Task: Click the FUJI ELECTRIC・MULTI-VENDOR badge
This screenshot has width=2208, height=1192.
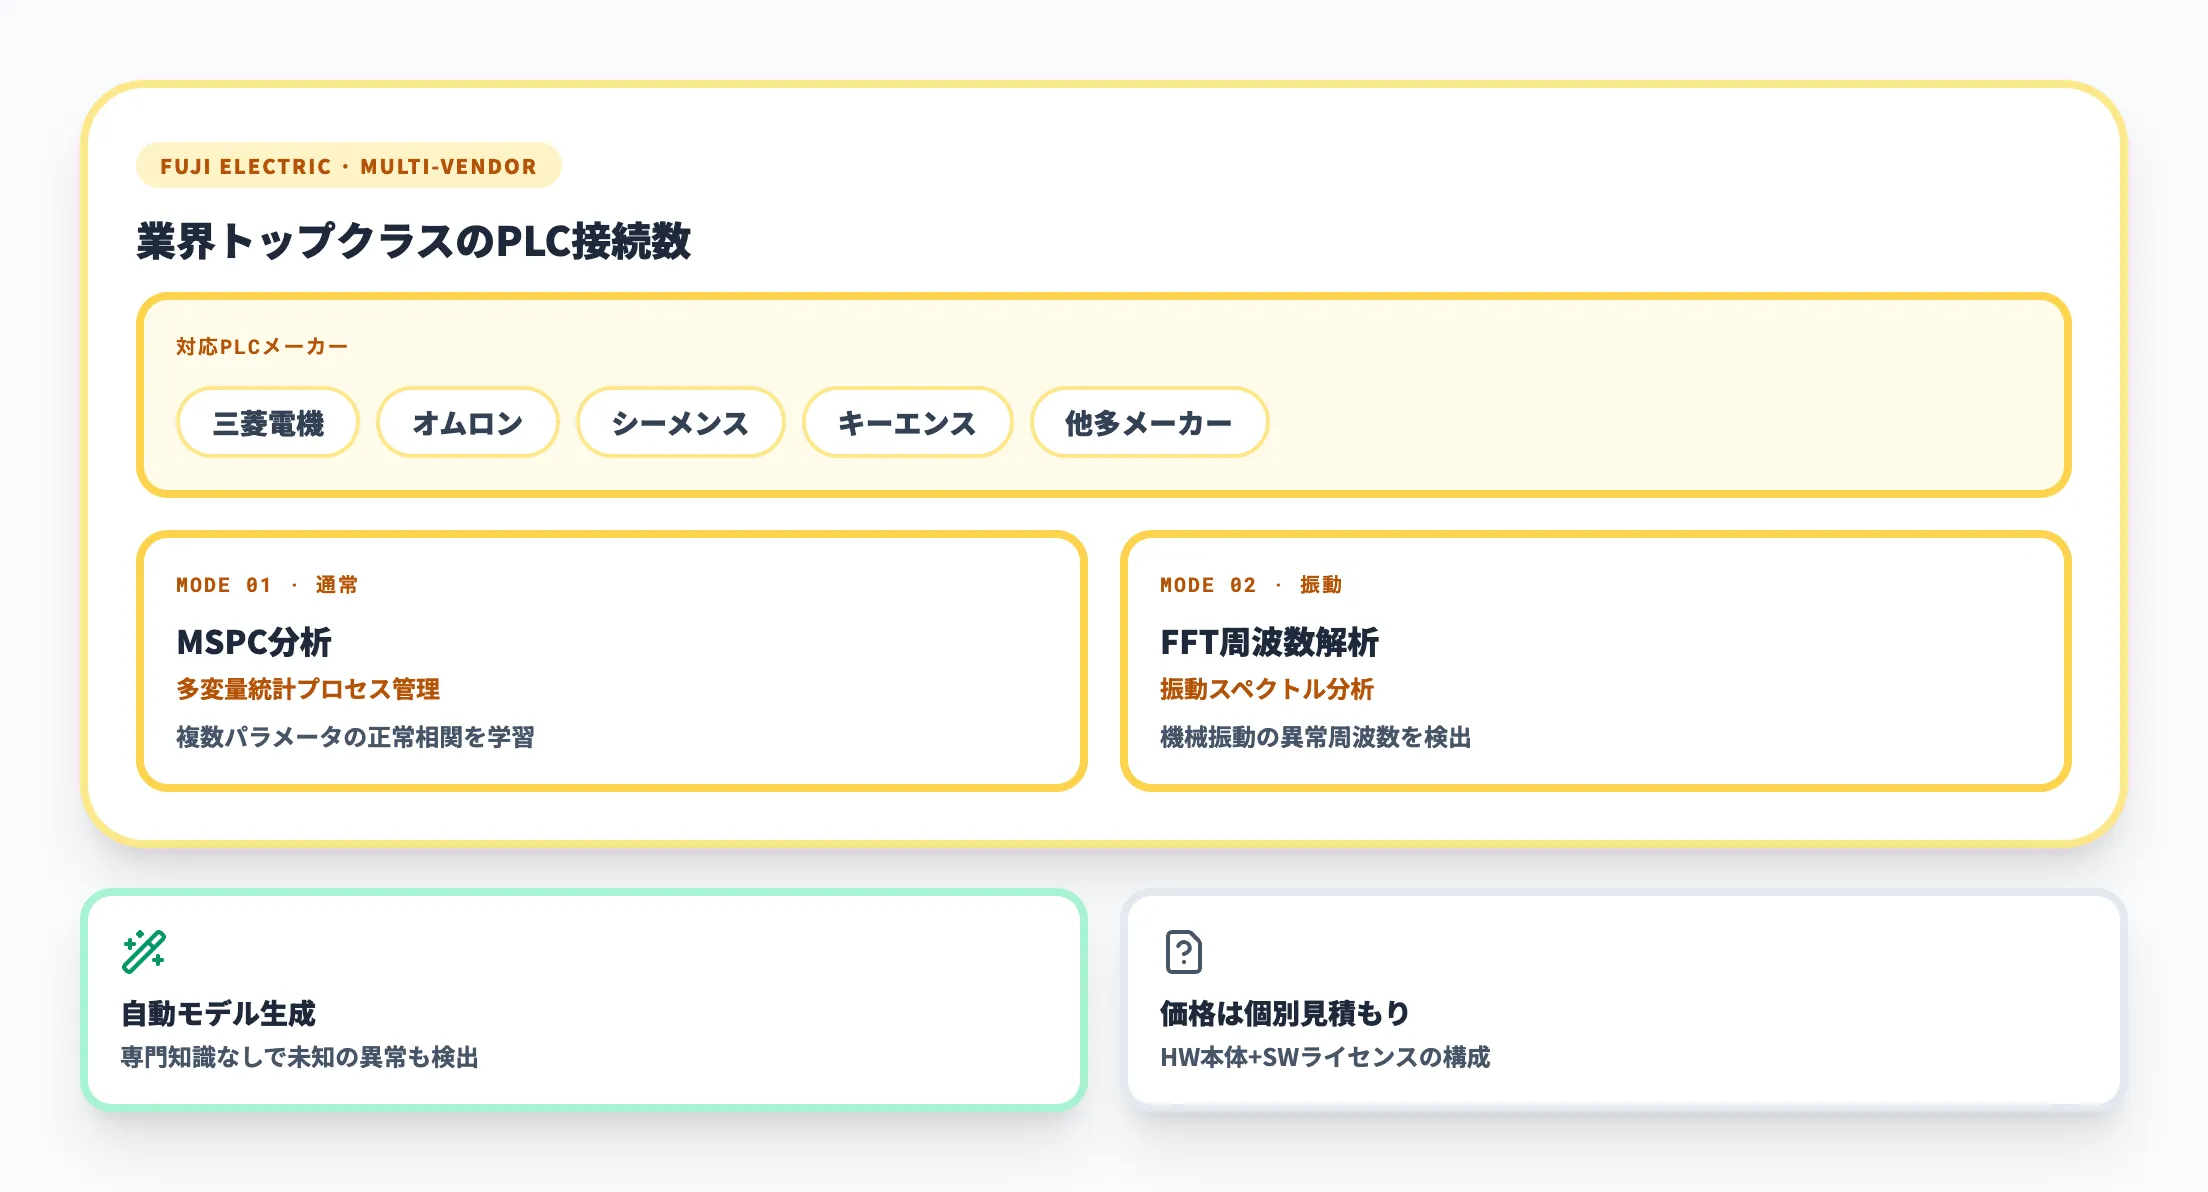Action: 347,165
